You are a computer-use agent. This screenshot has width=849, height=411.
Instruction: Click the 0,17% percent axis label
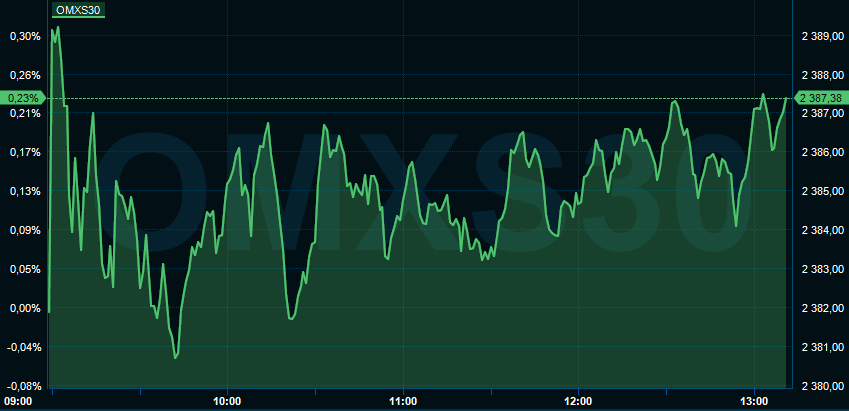[25, 153]
